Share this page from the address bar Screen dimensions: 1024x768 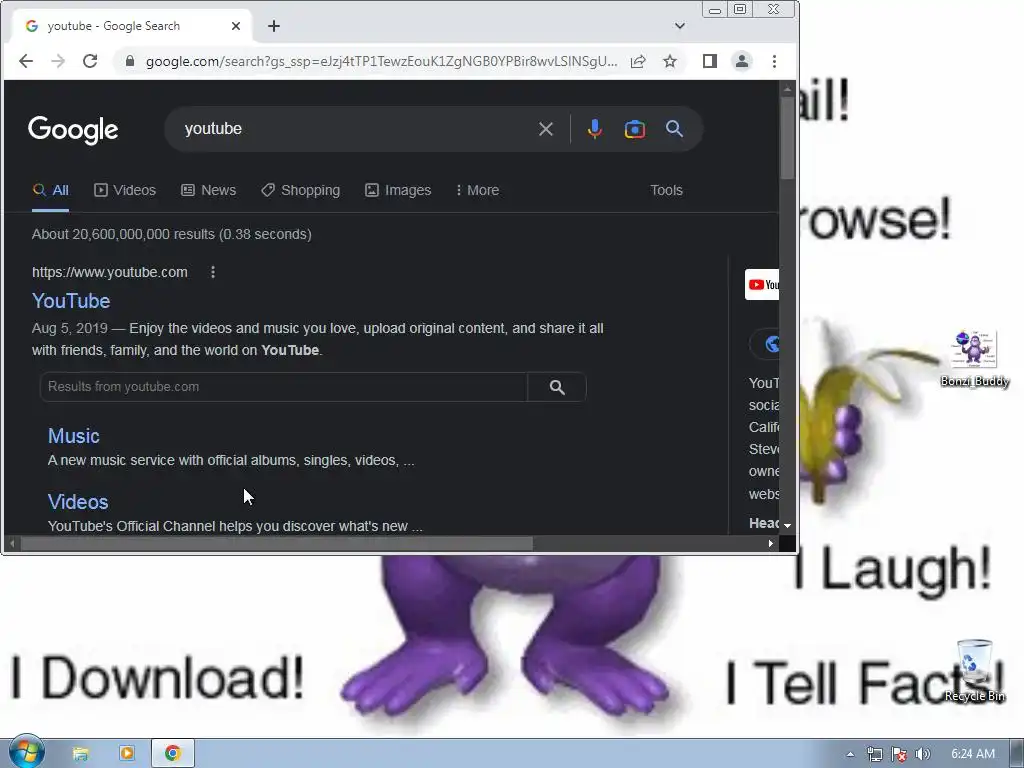tap(638, 61)
